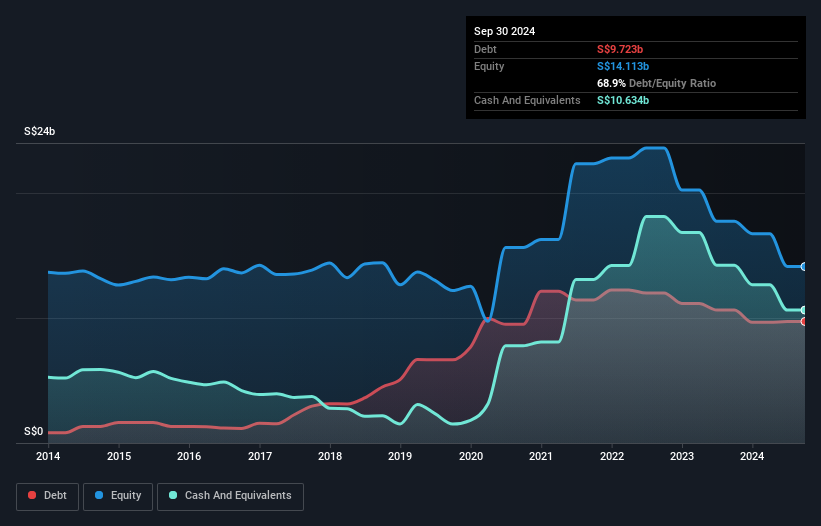Click the S$10.634b cash value

[623, 100]
